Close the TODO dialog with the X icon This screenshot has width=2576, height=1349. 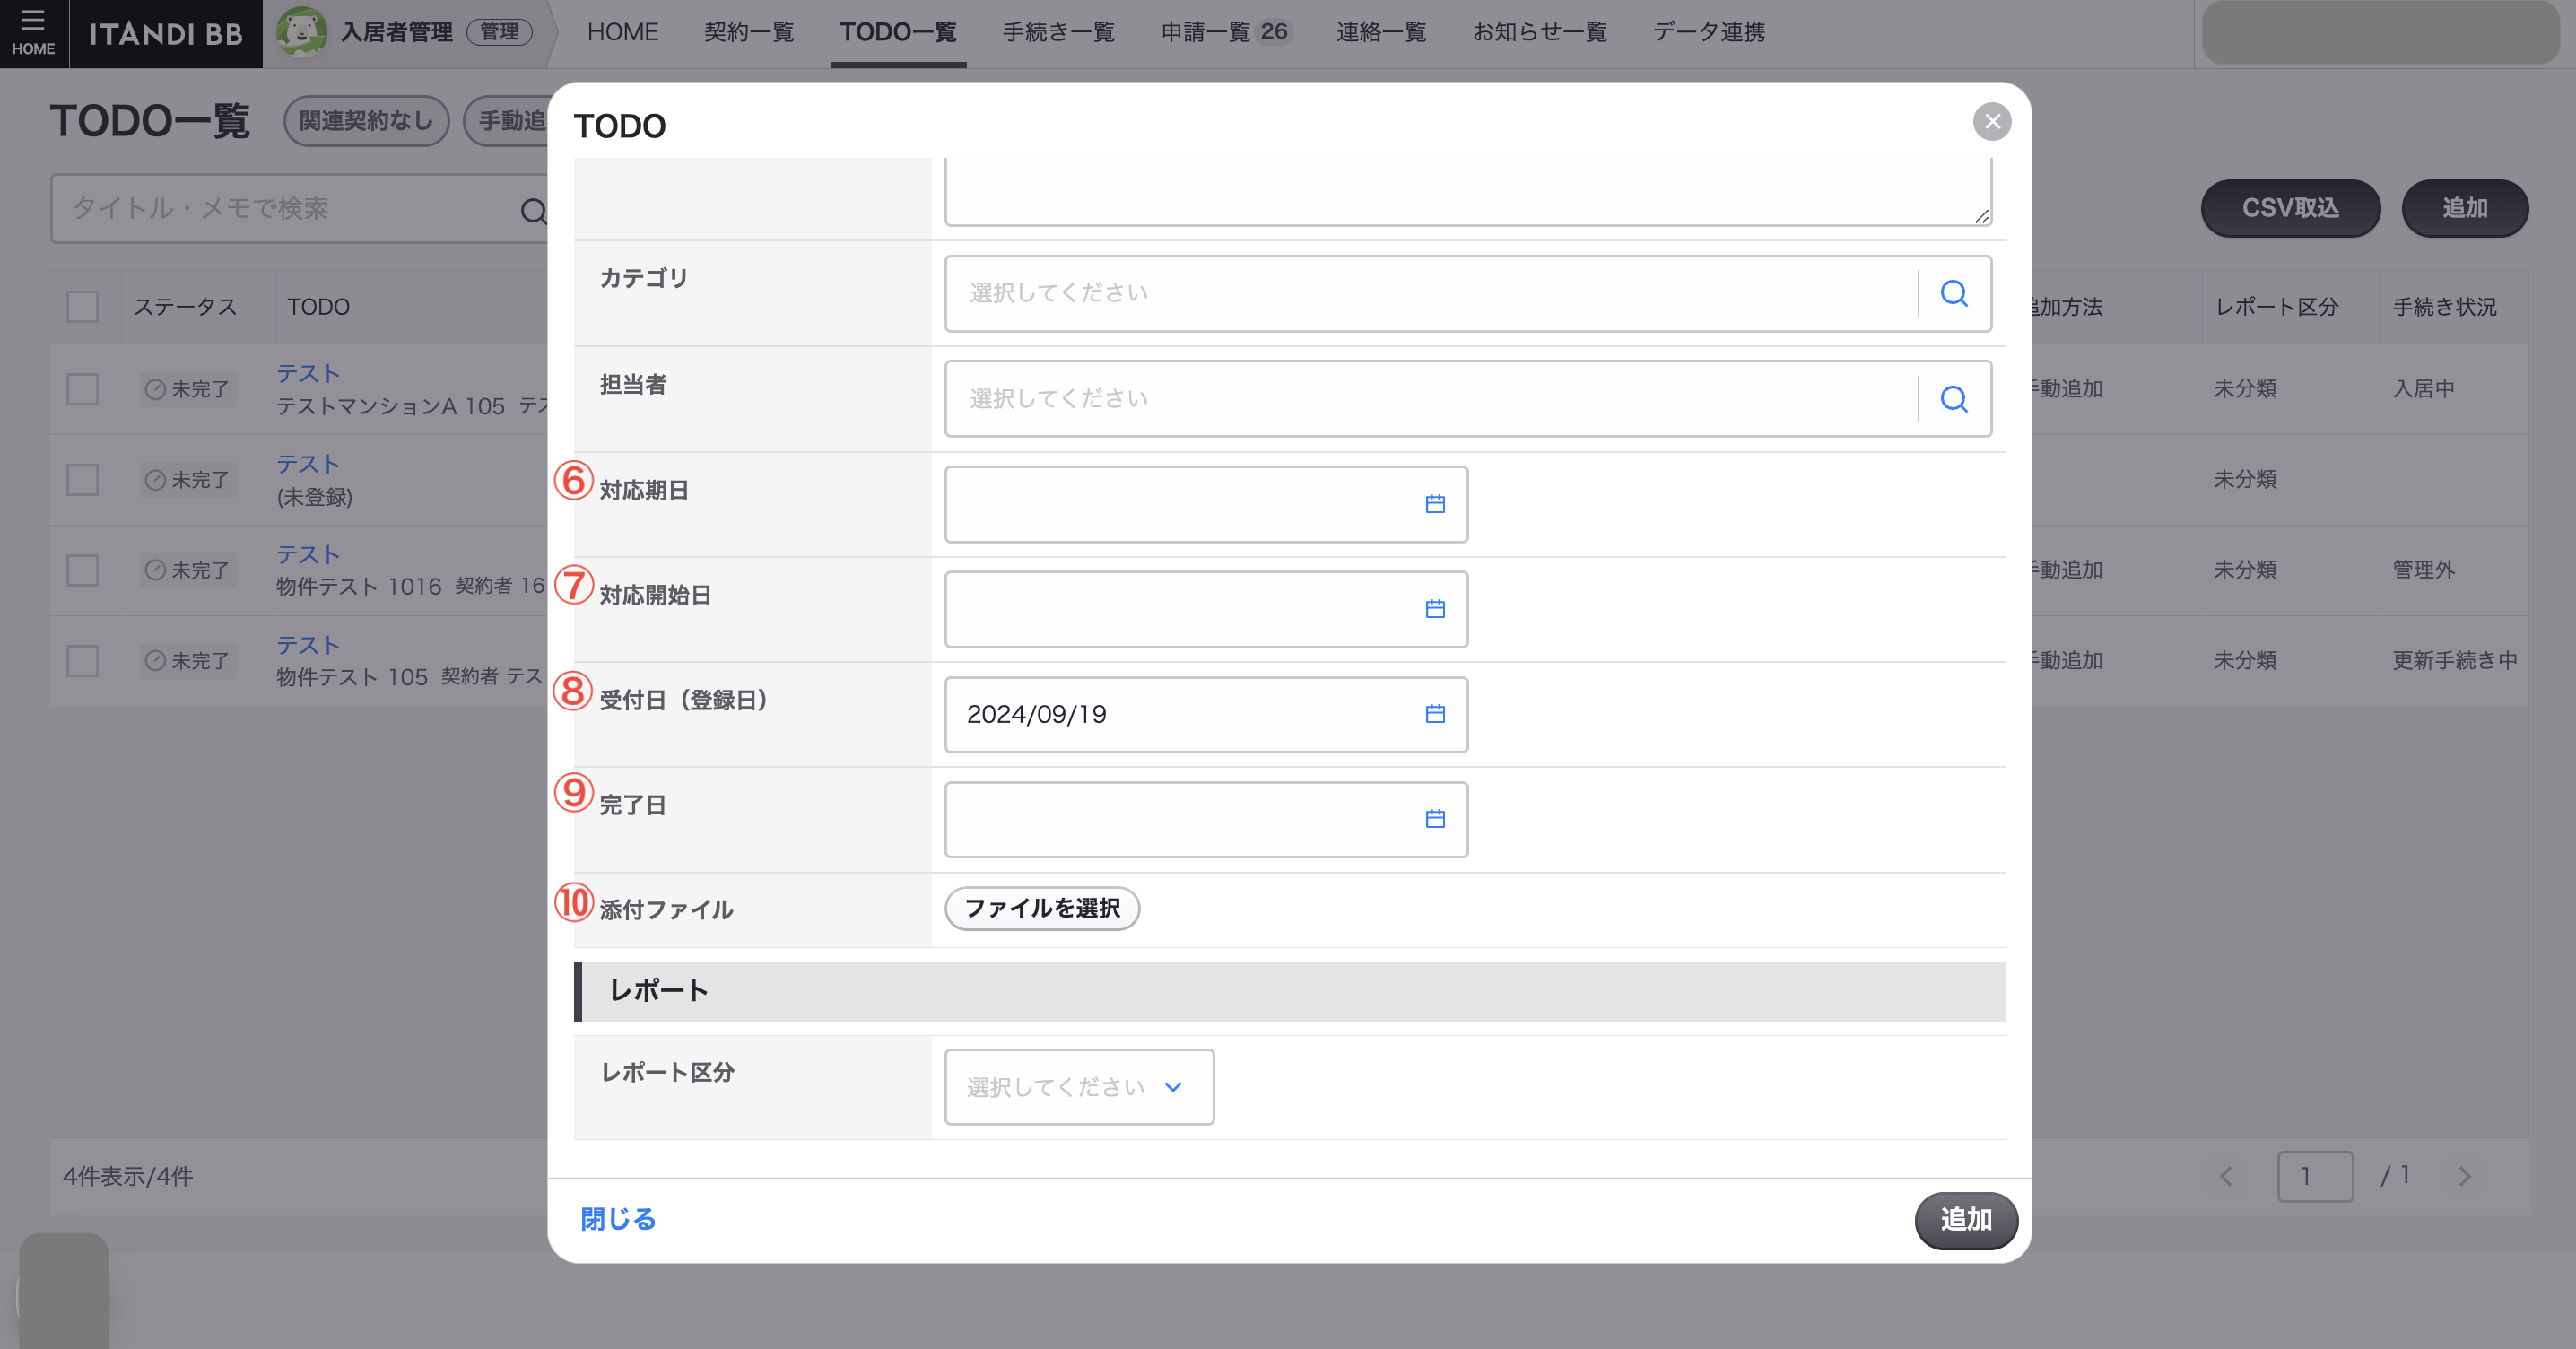[x=1992, y=122]
